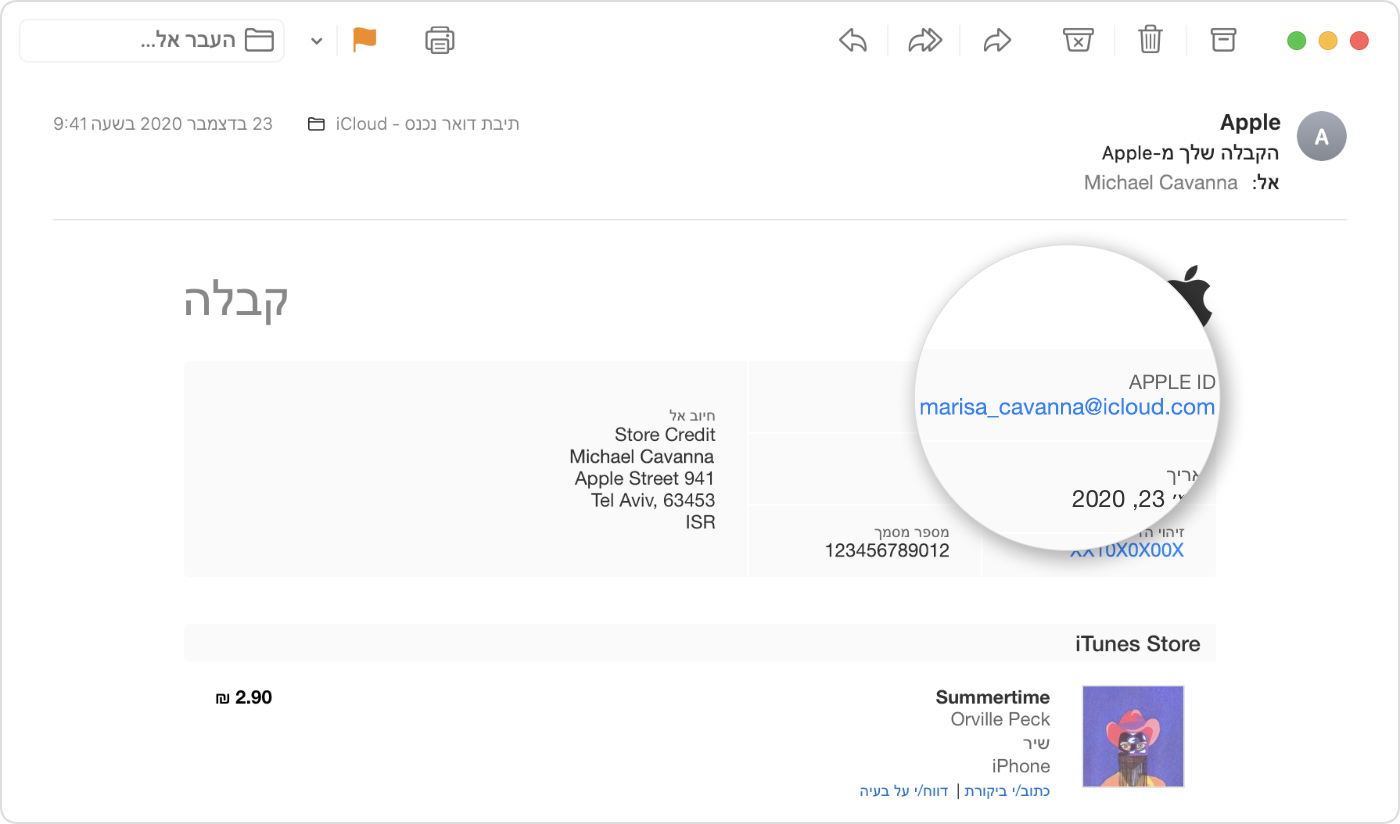
Task: Click the Write a Review link
Action: point(1007,791)
